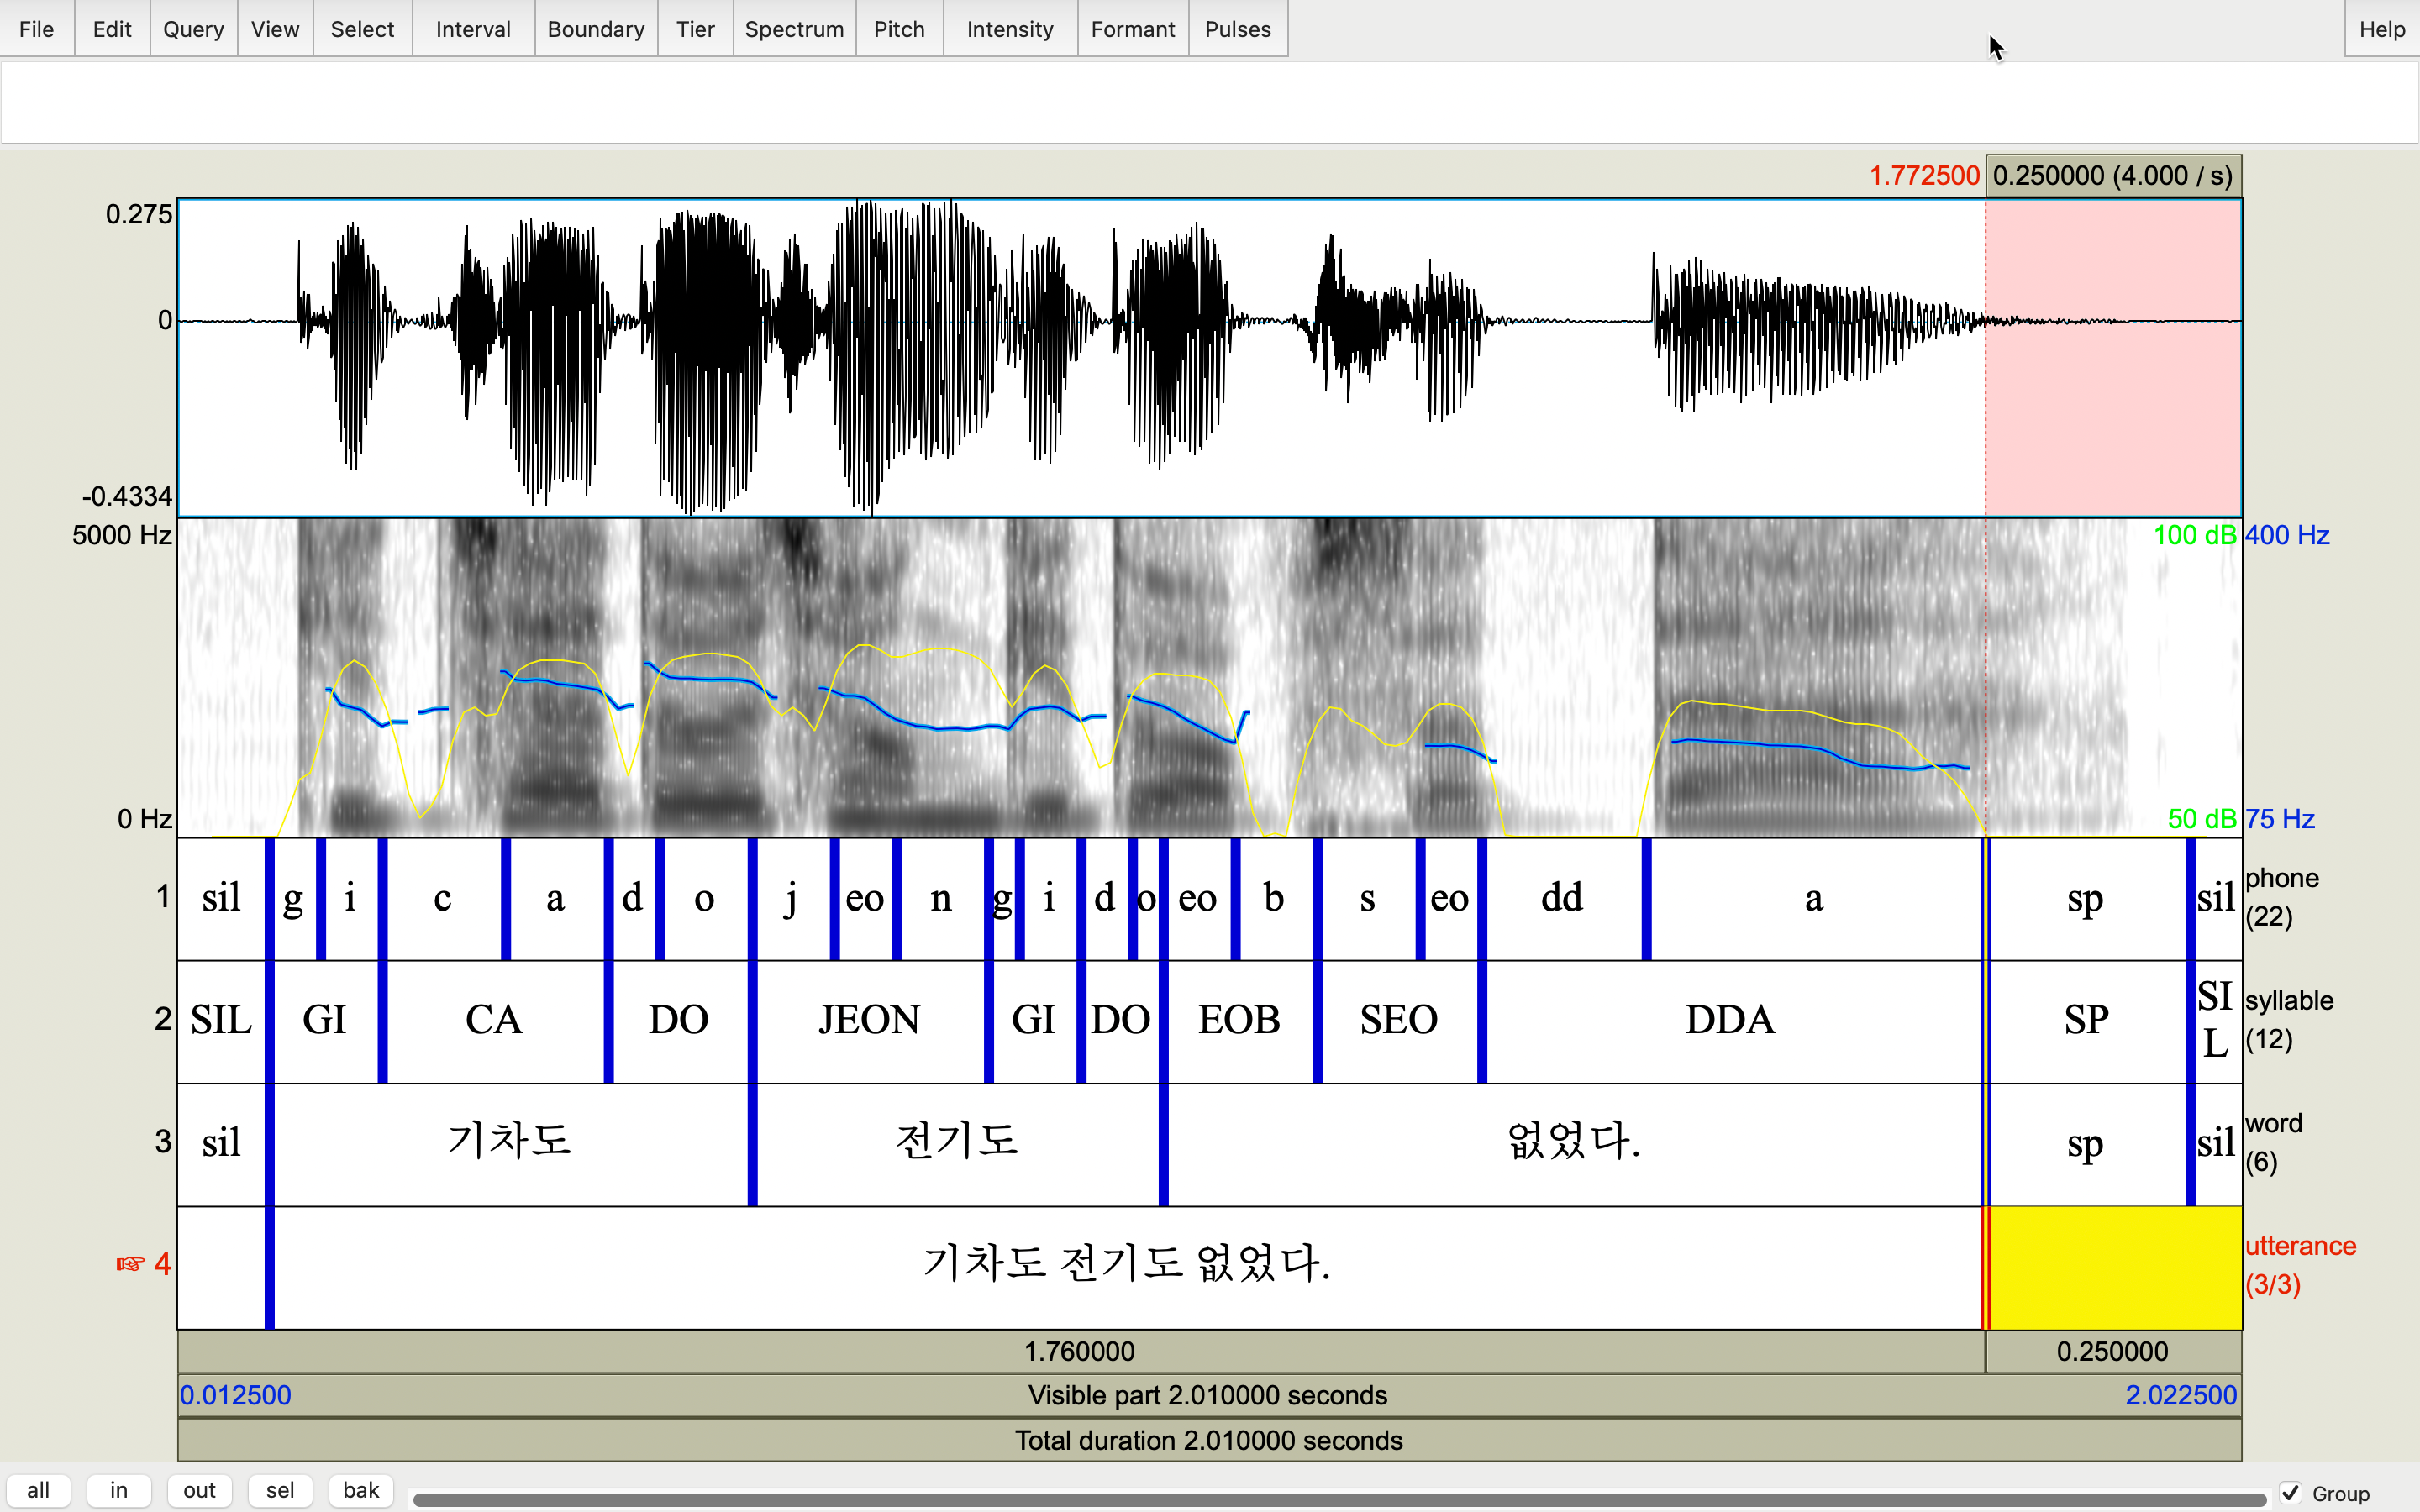Click the 'all' zoom button

point(38,1490)
